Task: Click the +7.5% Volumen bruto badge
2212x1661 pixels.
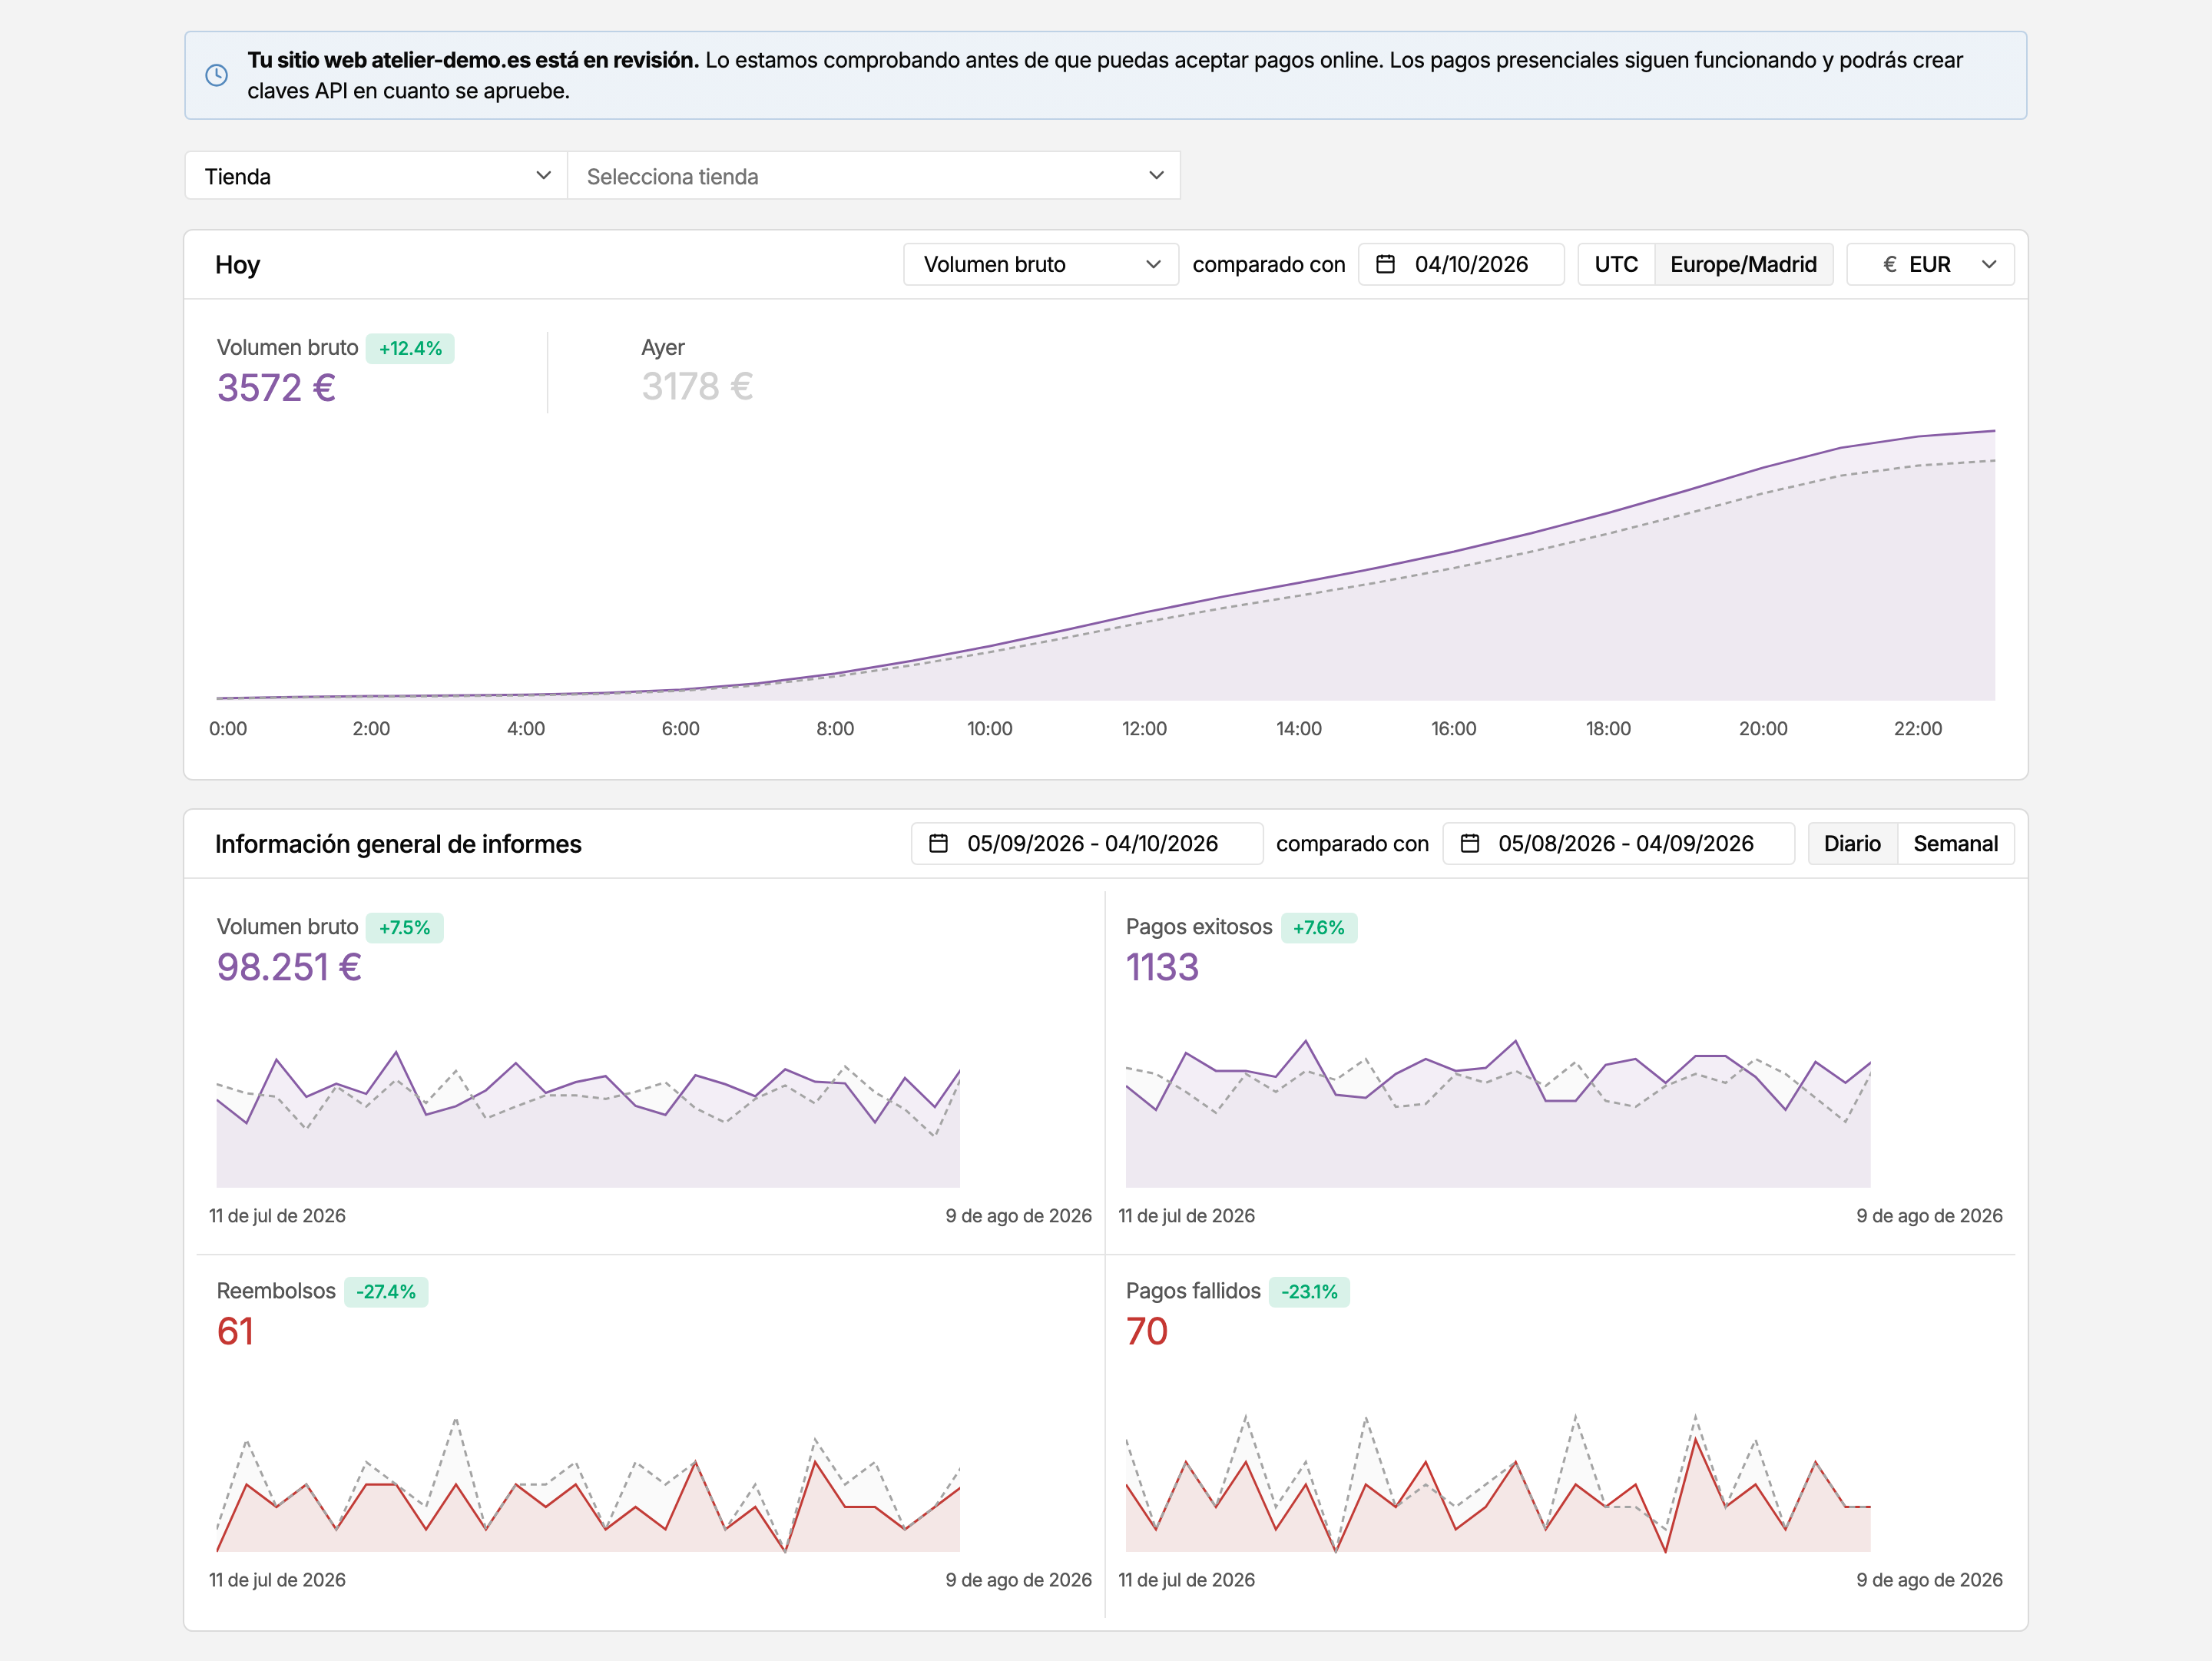Action: tap(404, 927)
